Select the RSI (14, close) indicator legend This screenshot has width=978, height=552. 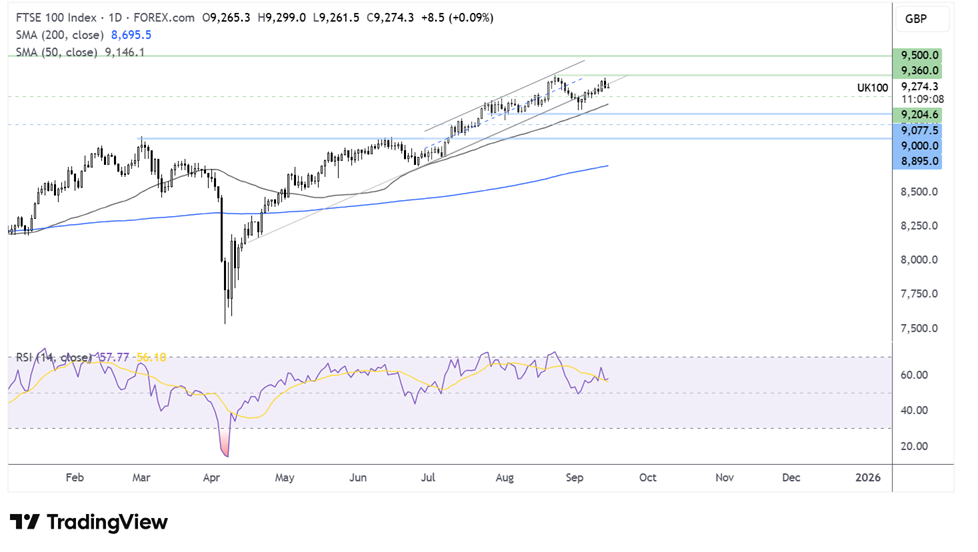(54, 357)
